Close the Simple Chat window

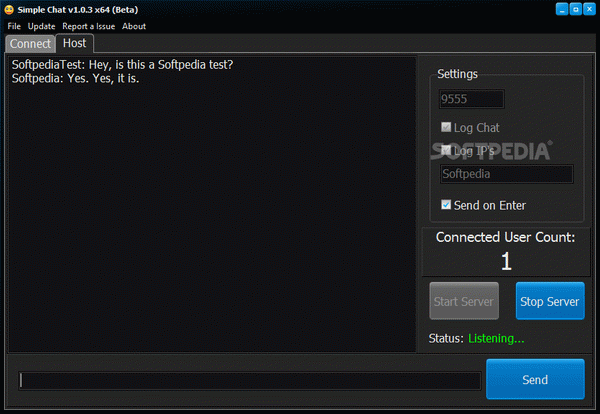589,9
